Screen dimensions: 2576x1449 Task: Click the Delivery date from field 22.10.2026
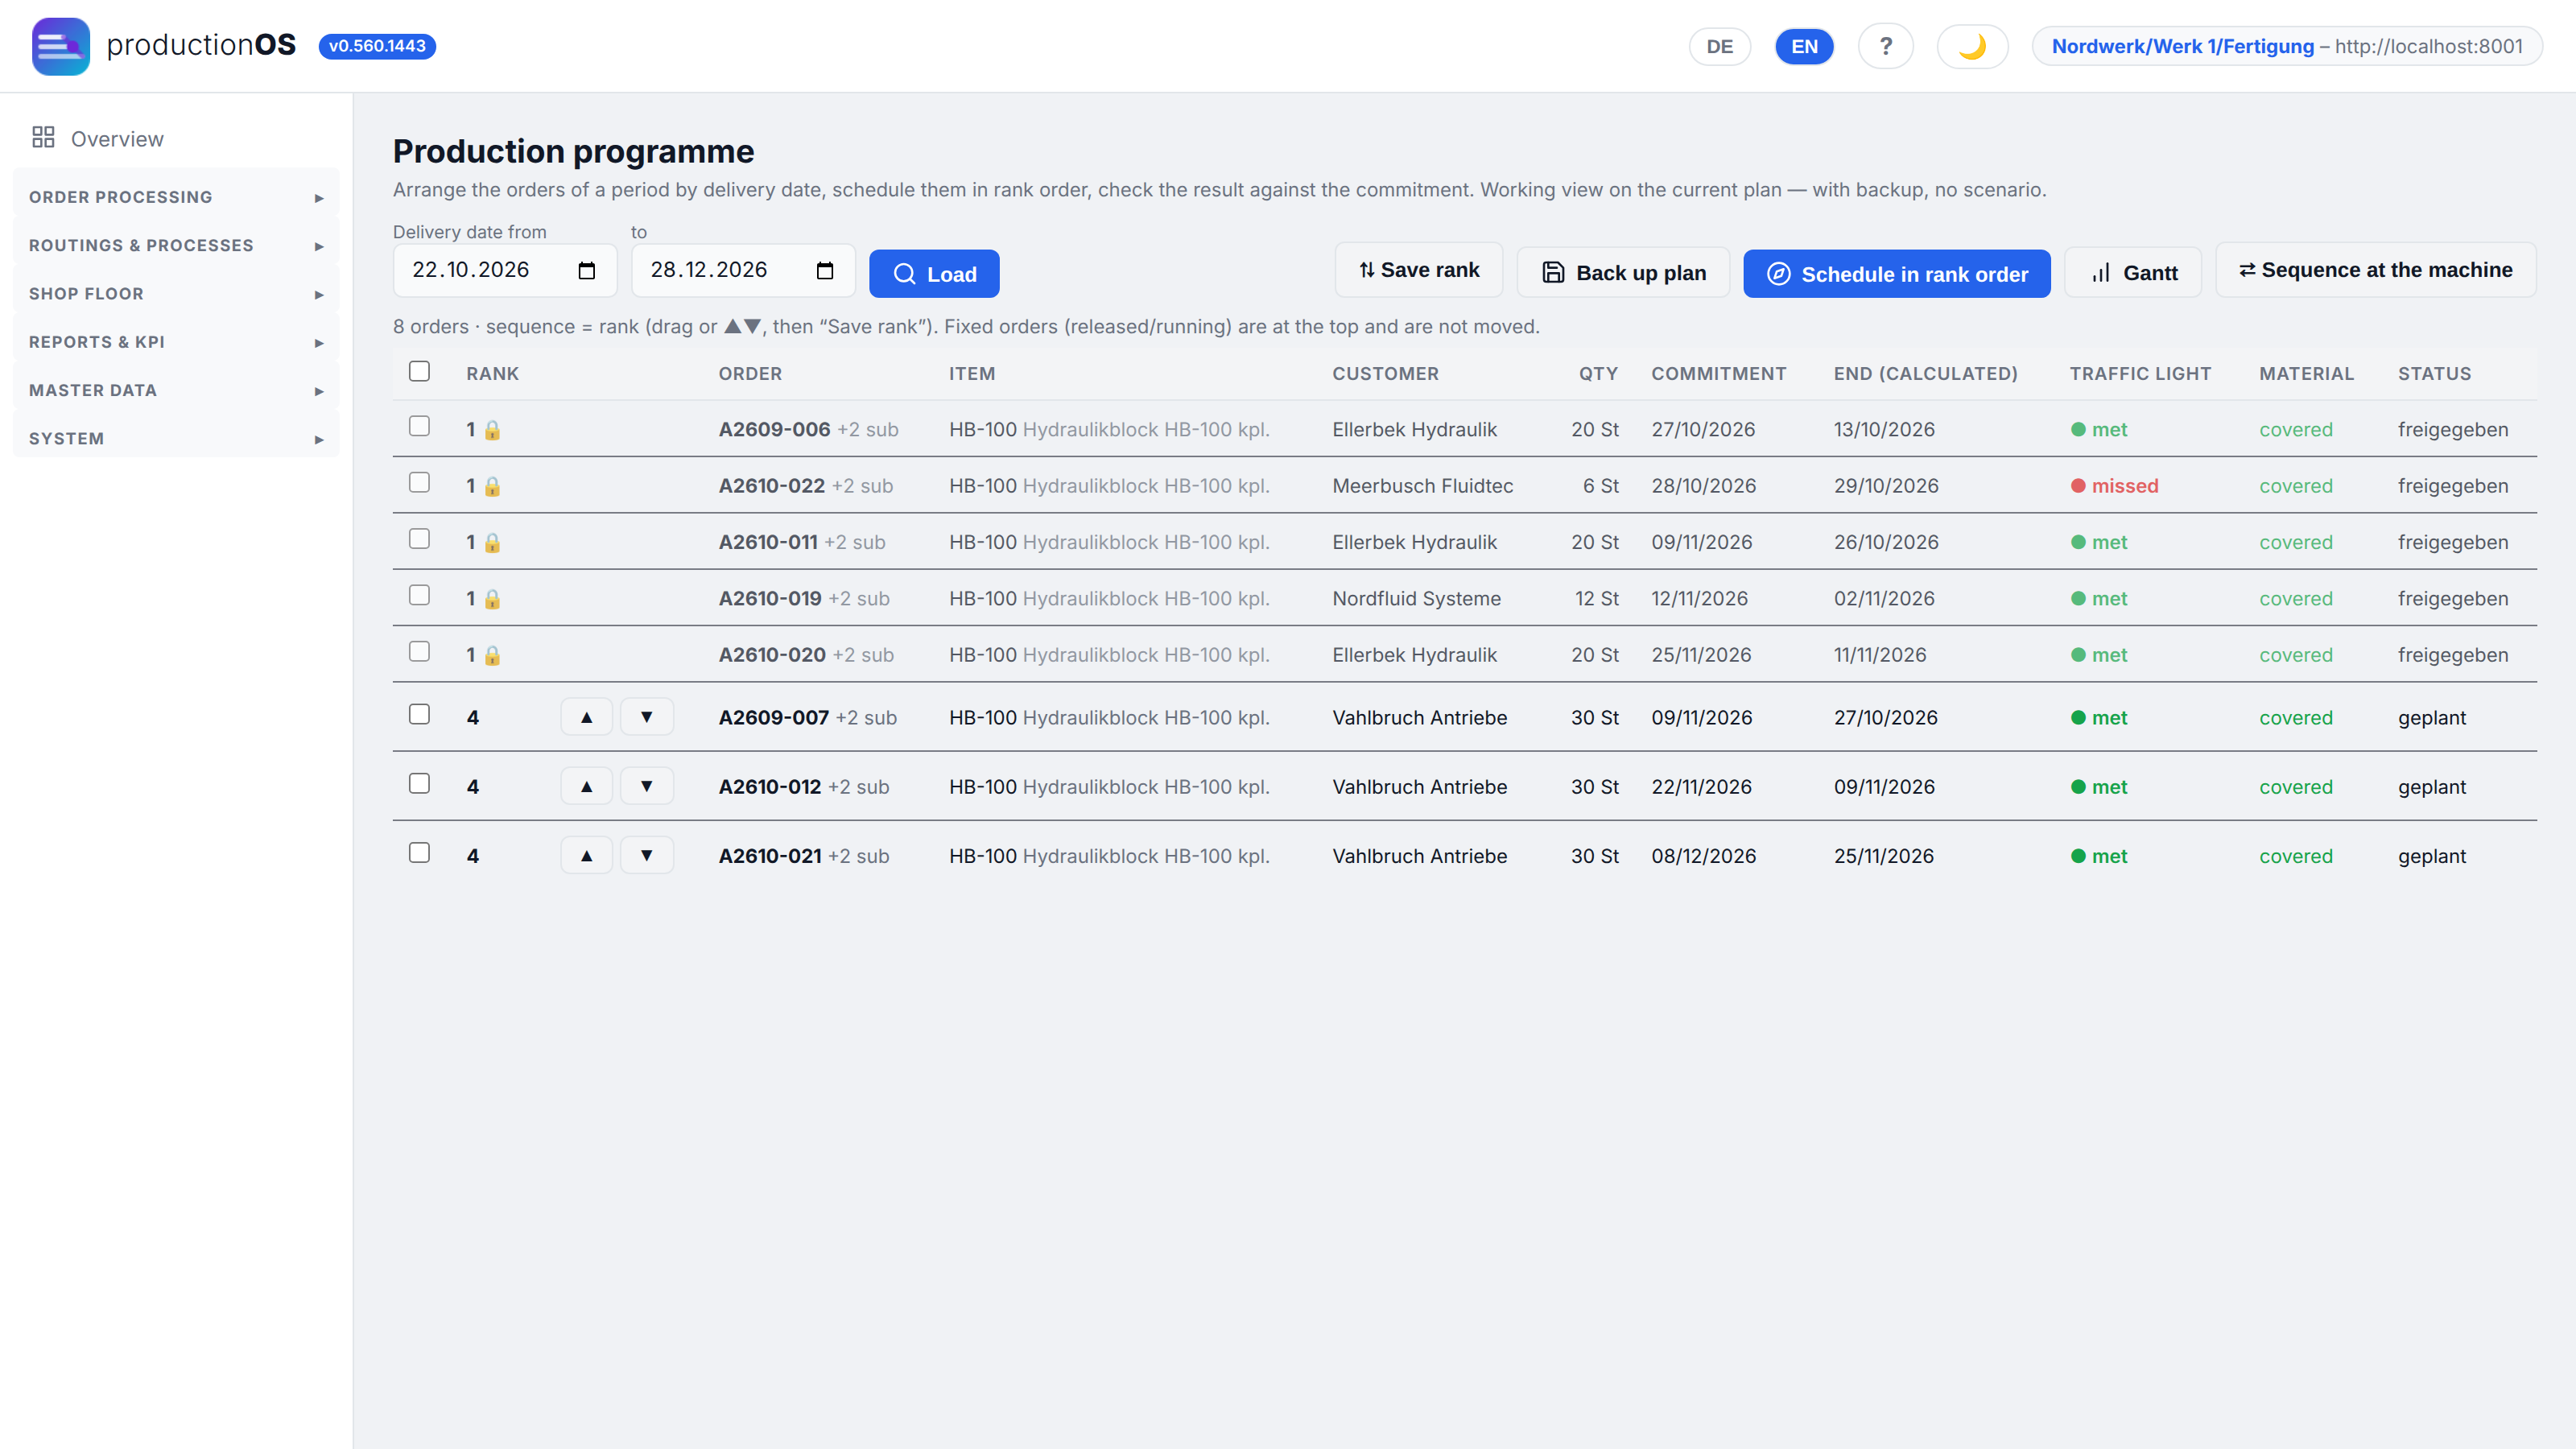pos(505,270)
